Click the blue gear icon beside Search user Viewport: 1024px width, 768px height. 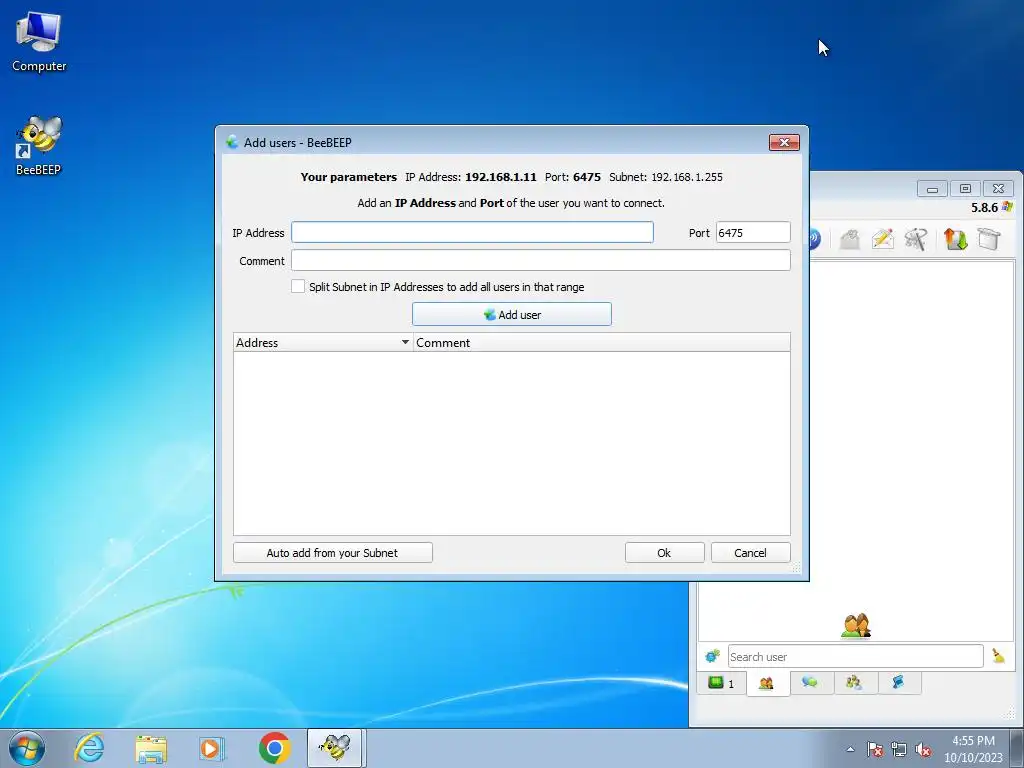click(x=712, y=656)
